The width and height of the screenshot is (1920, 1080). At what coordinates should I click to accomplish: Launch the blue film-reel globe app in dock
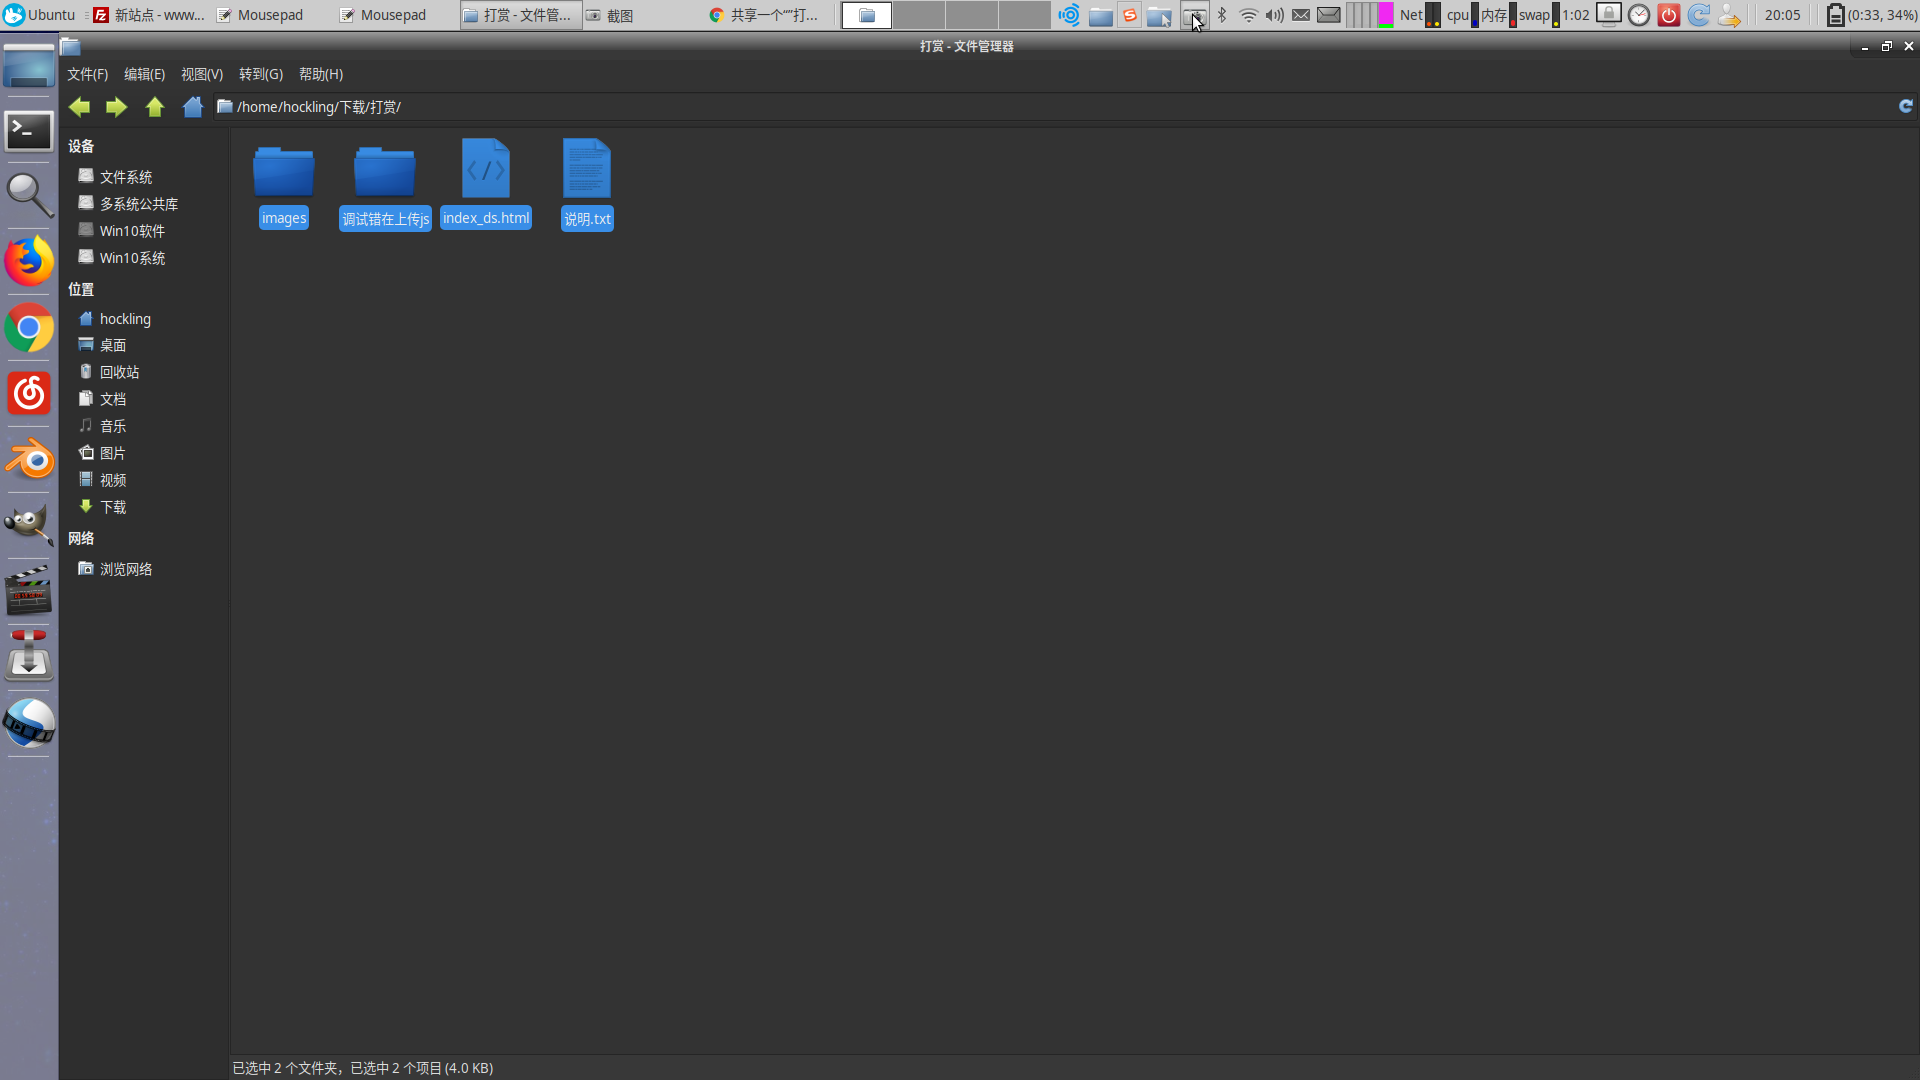[29, 723]
